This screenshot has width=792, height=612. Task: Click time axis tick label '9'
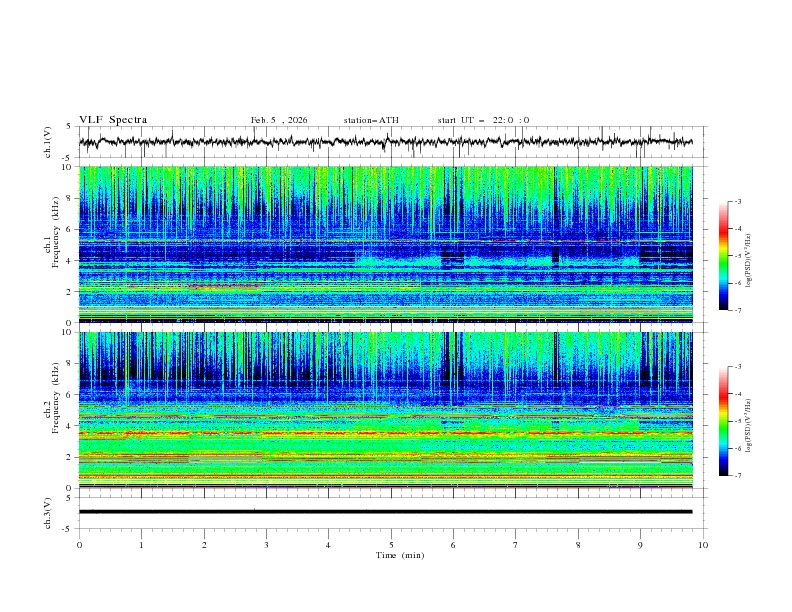[640, 545]
